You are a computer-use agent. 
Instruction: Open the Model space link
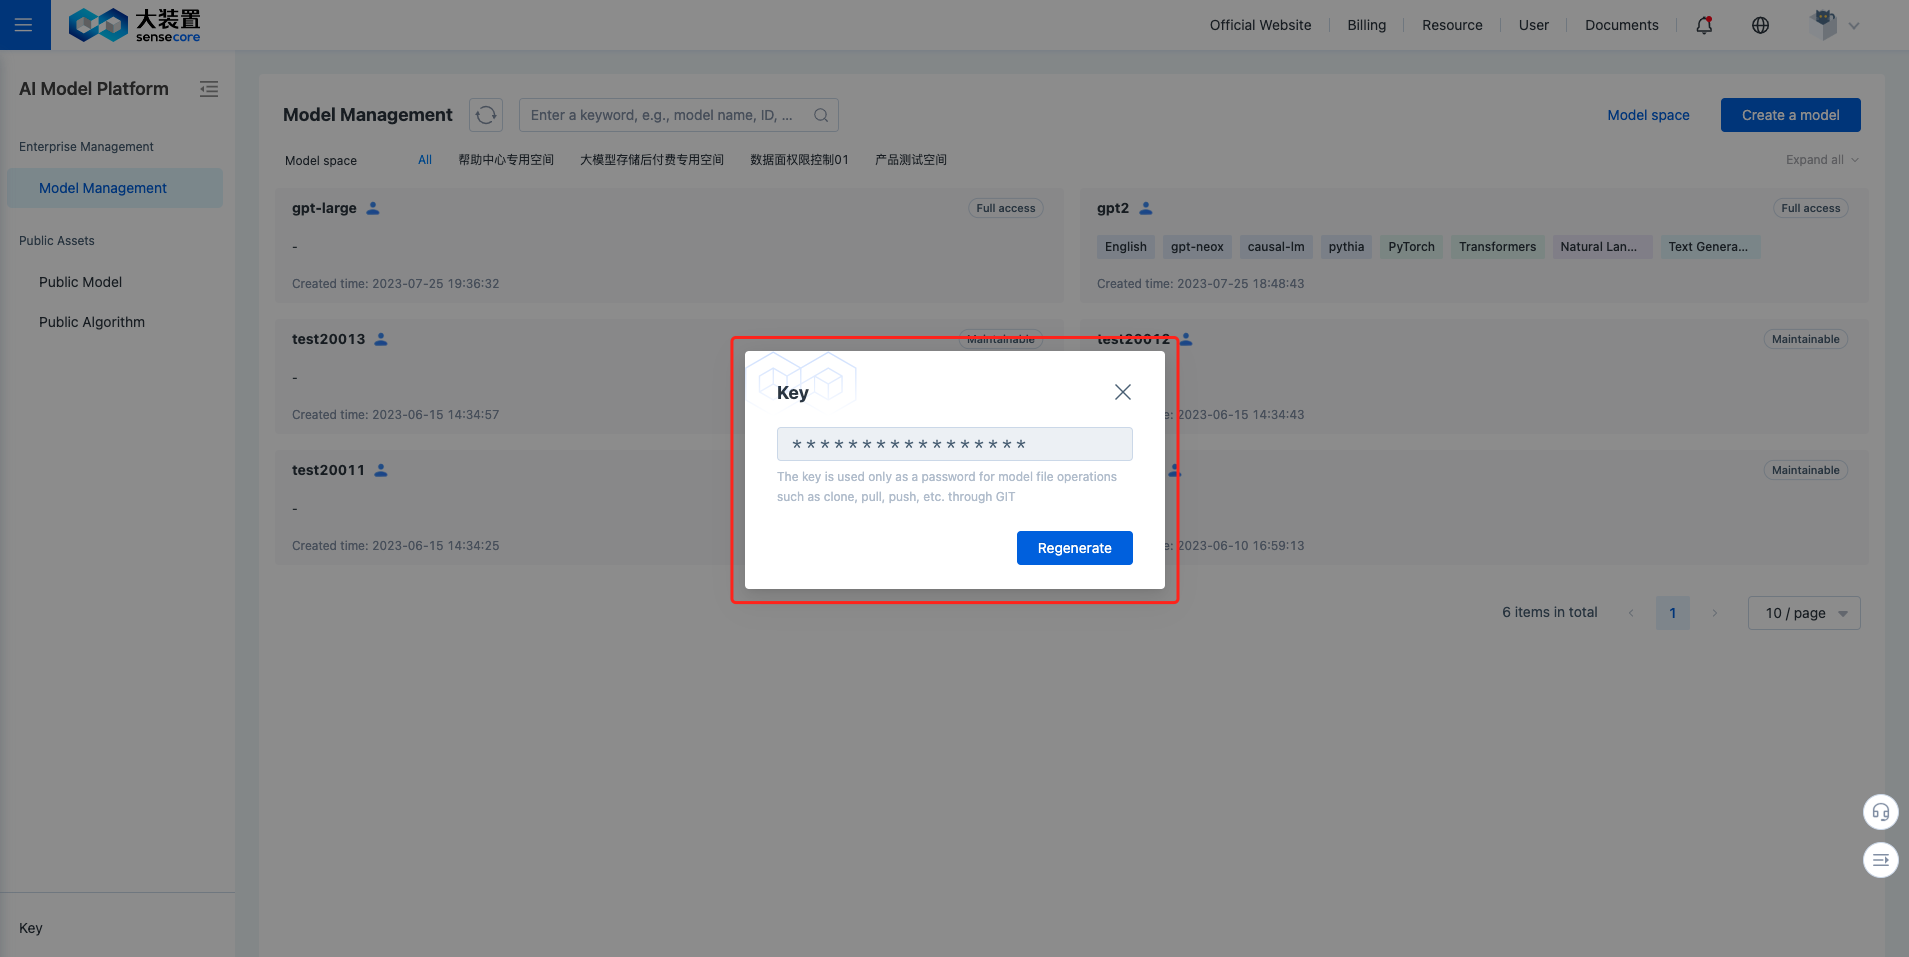[x=1648, y=115]
